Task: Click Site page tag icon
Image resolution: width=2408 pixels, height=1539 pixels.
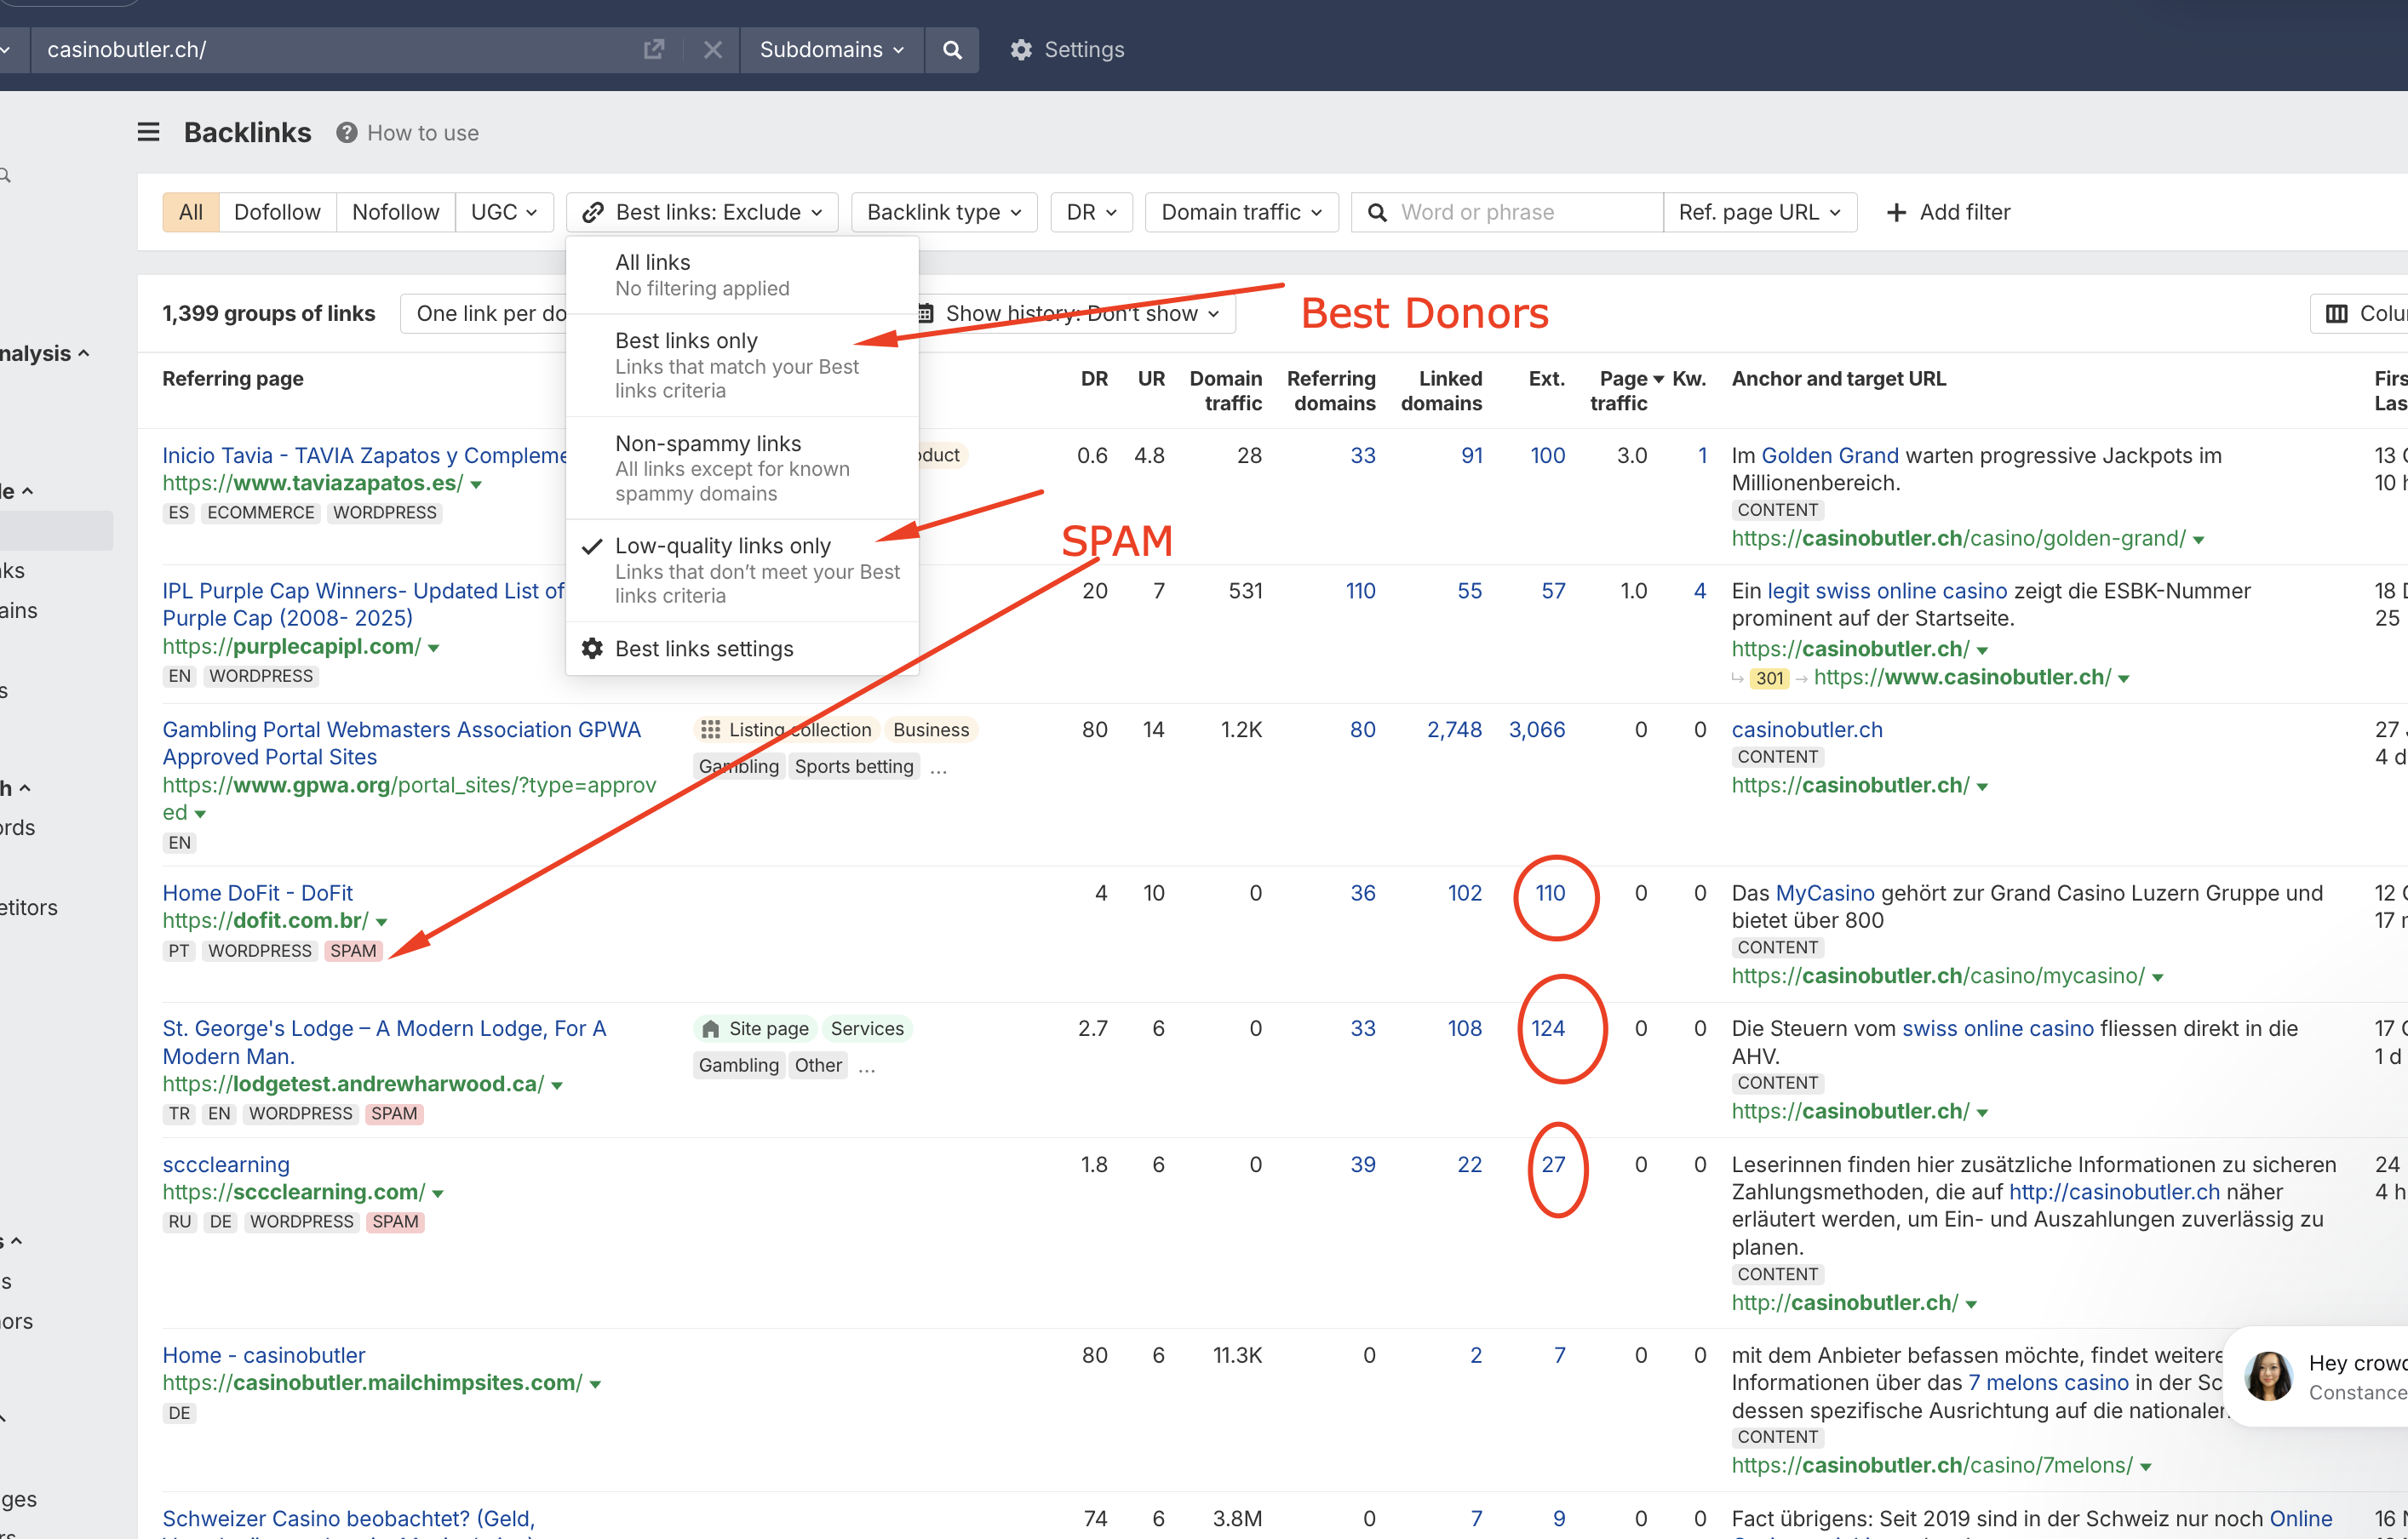Action: tap(710, 1029)
